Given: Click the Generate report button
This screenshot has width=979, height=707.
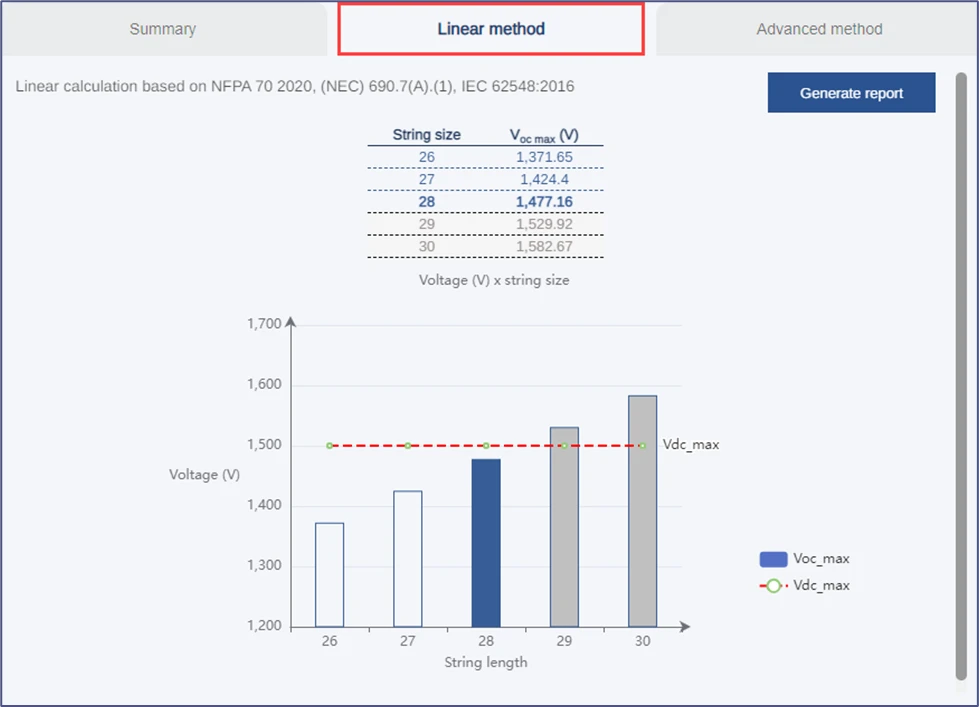Looking at the screenshot, I should (x=851, y=92).
